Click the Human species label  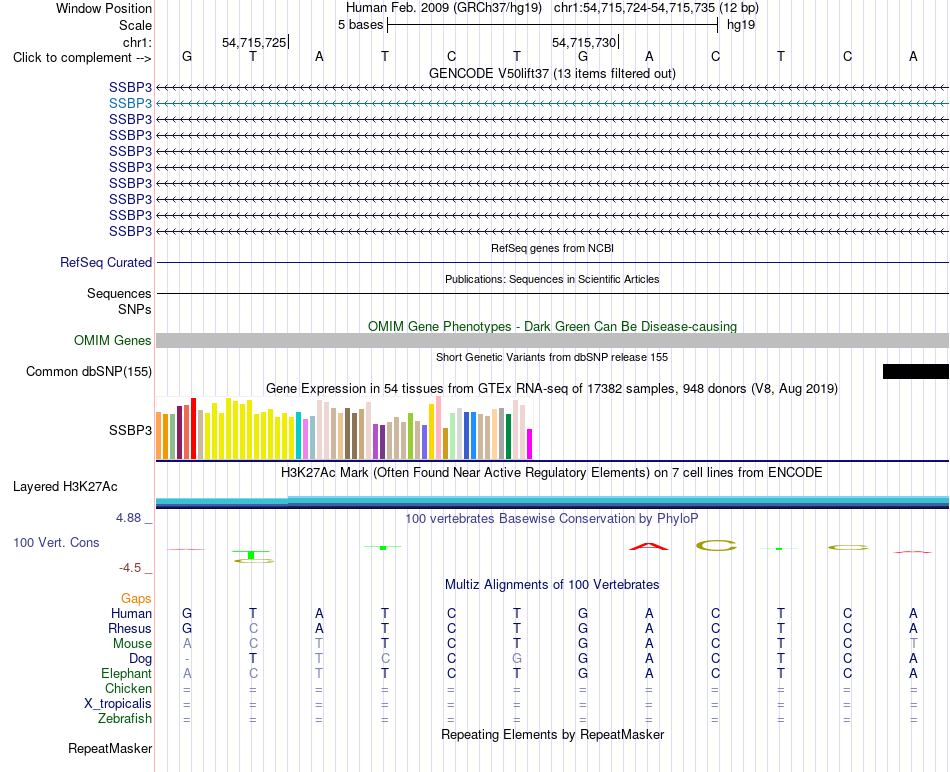tap(131, 613)
